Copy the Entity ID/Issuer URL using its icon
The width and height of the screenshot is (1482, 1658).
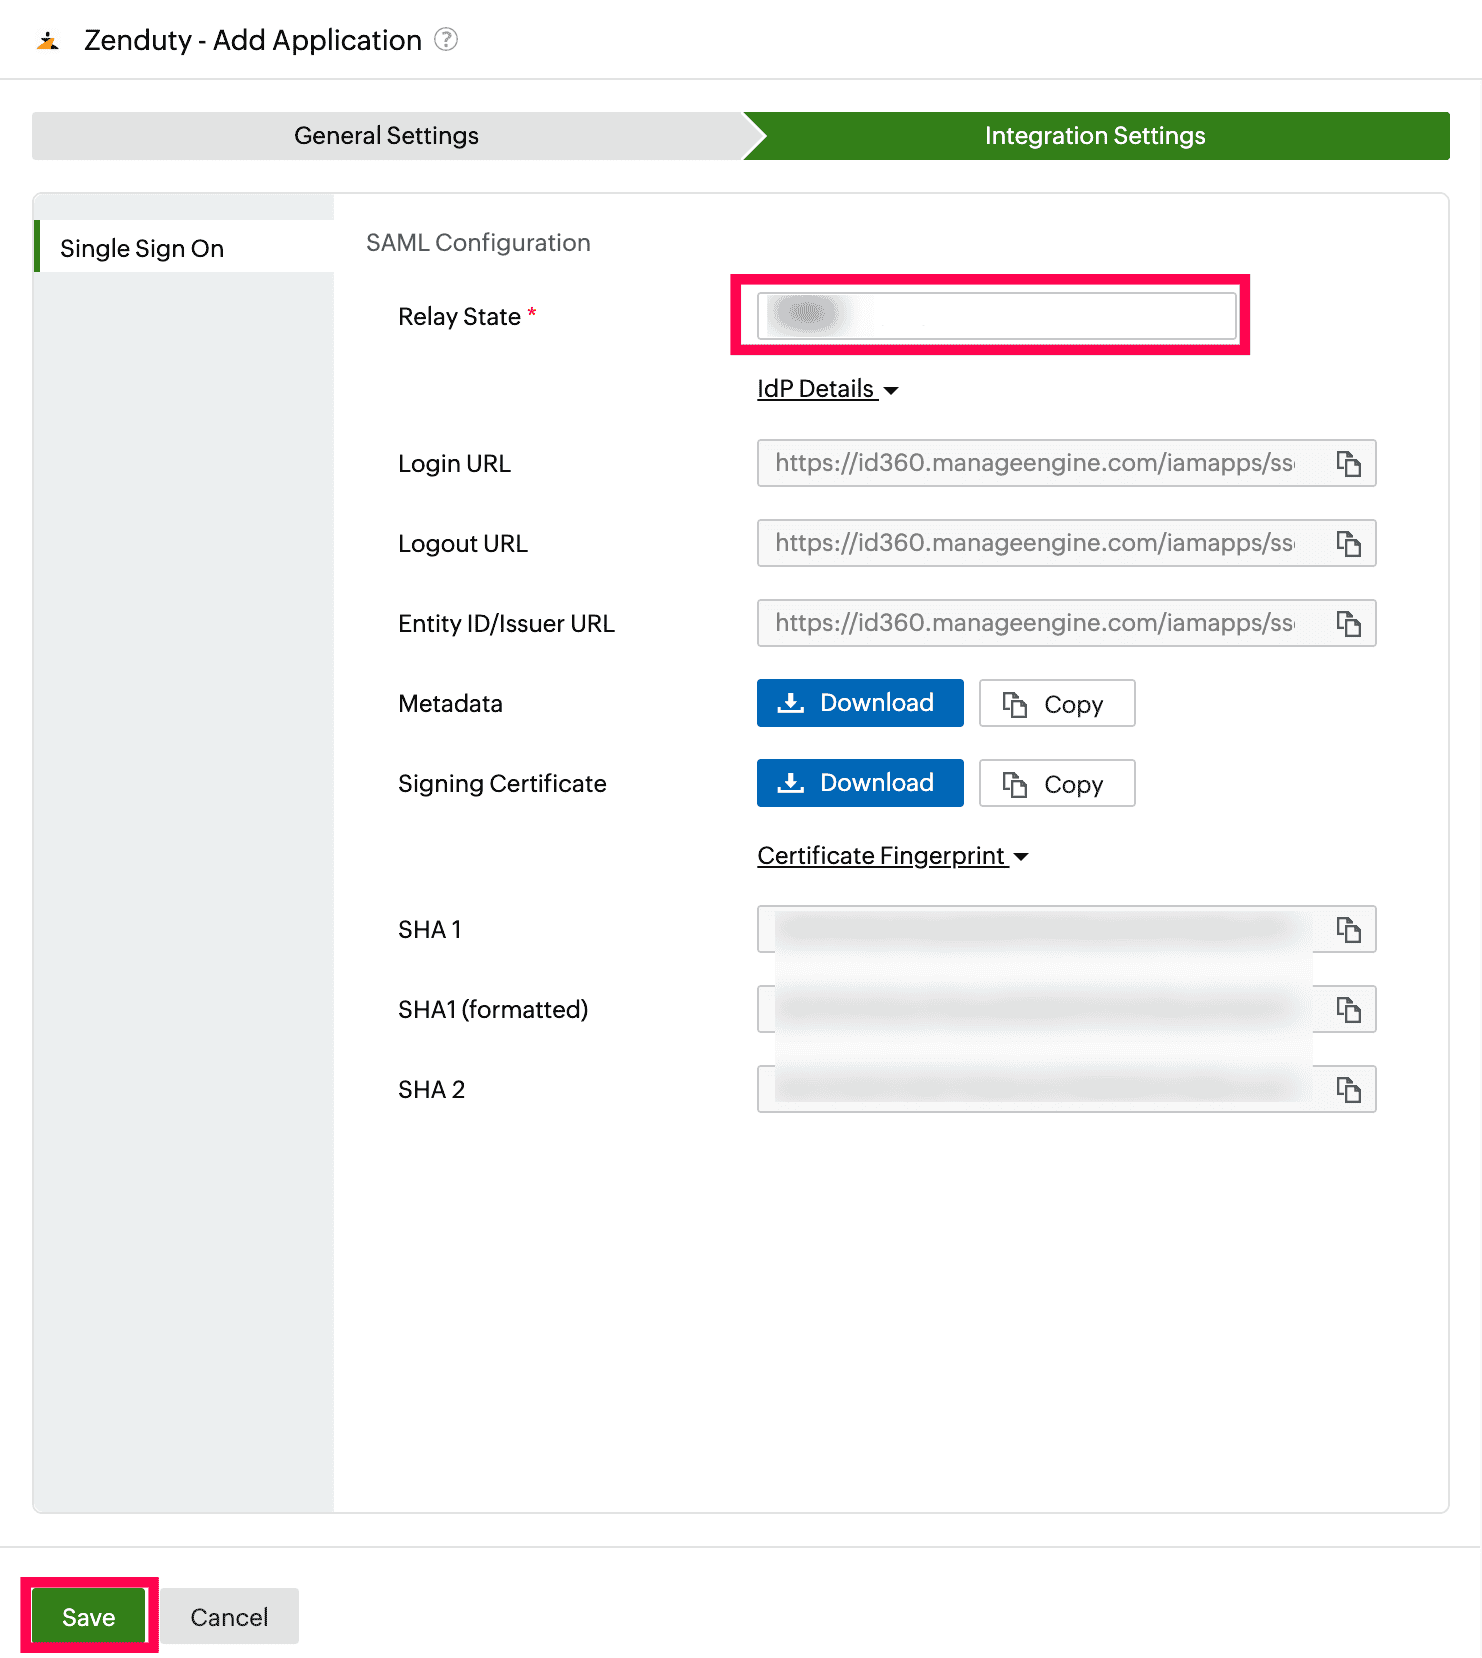tap(1349, 623)
